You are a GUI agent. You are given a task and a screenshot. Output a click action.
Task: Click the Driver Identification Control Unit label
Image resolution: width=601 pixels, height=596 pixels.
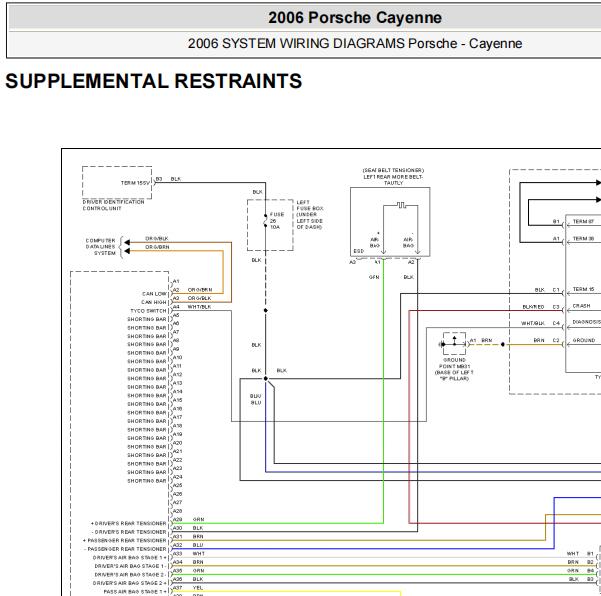(x=113, y=205)
